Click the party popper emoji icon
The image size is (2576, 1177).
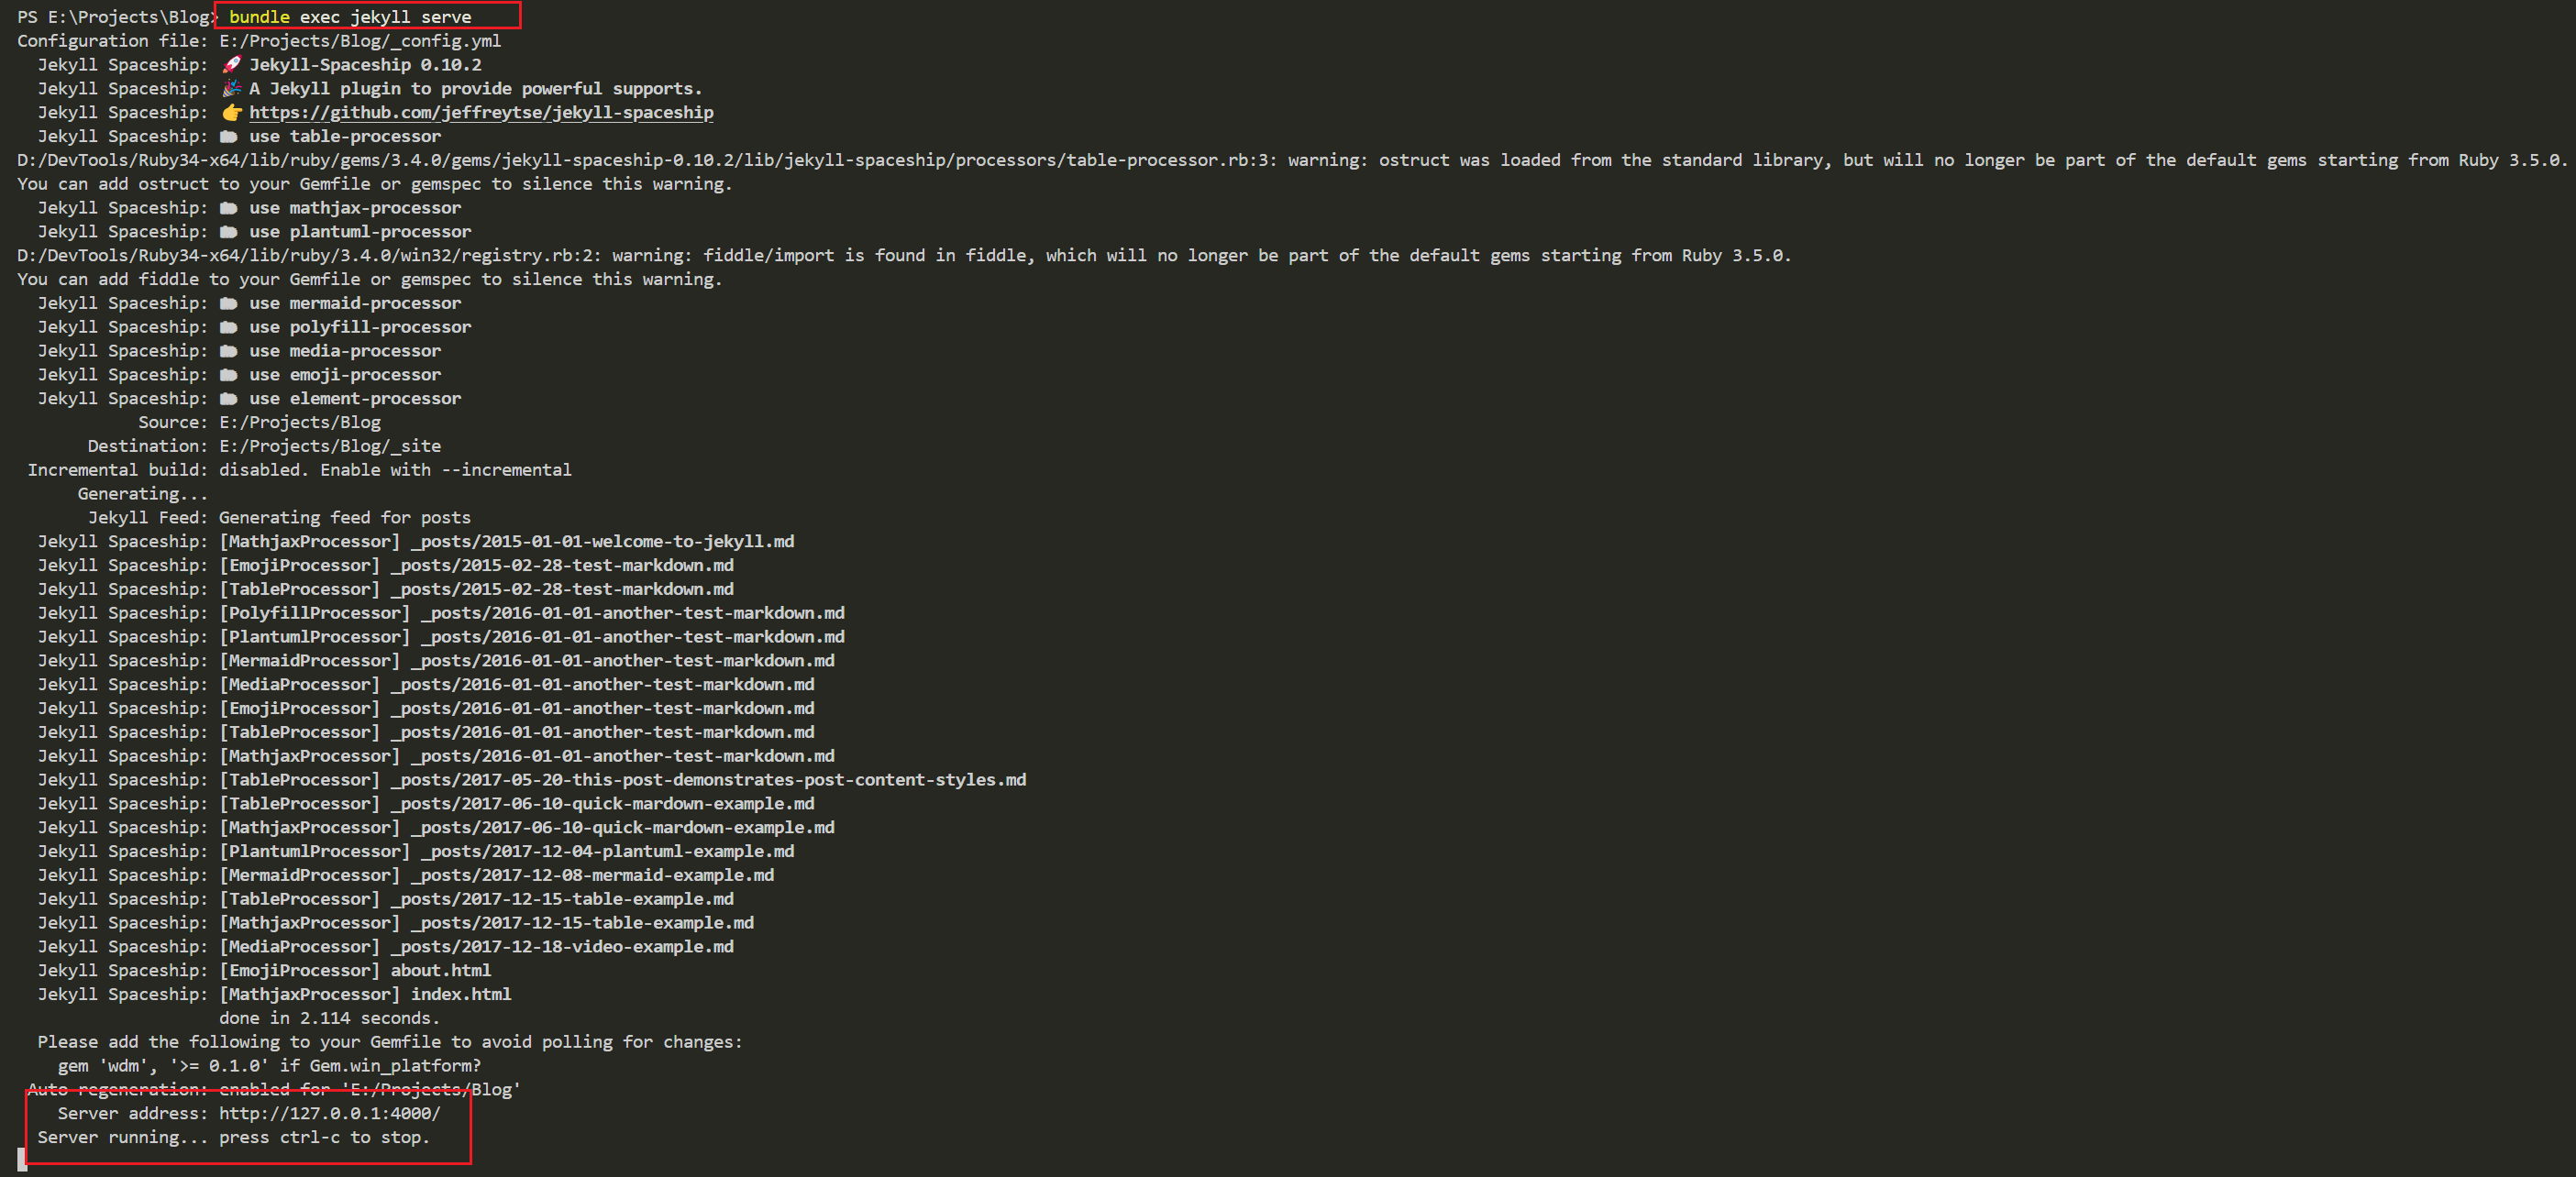(x=231, y=89)
